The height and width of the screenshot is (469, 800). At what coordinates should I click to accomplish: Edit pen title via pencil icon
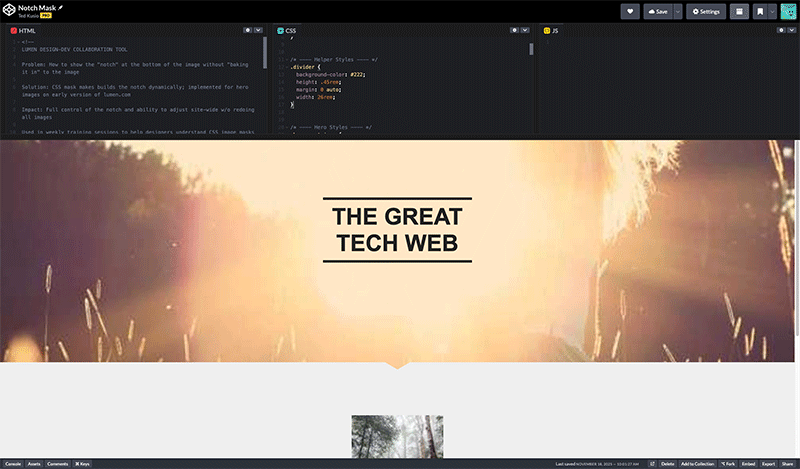[x=61, y=8]
